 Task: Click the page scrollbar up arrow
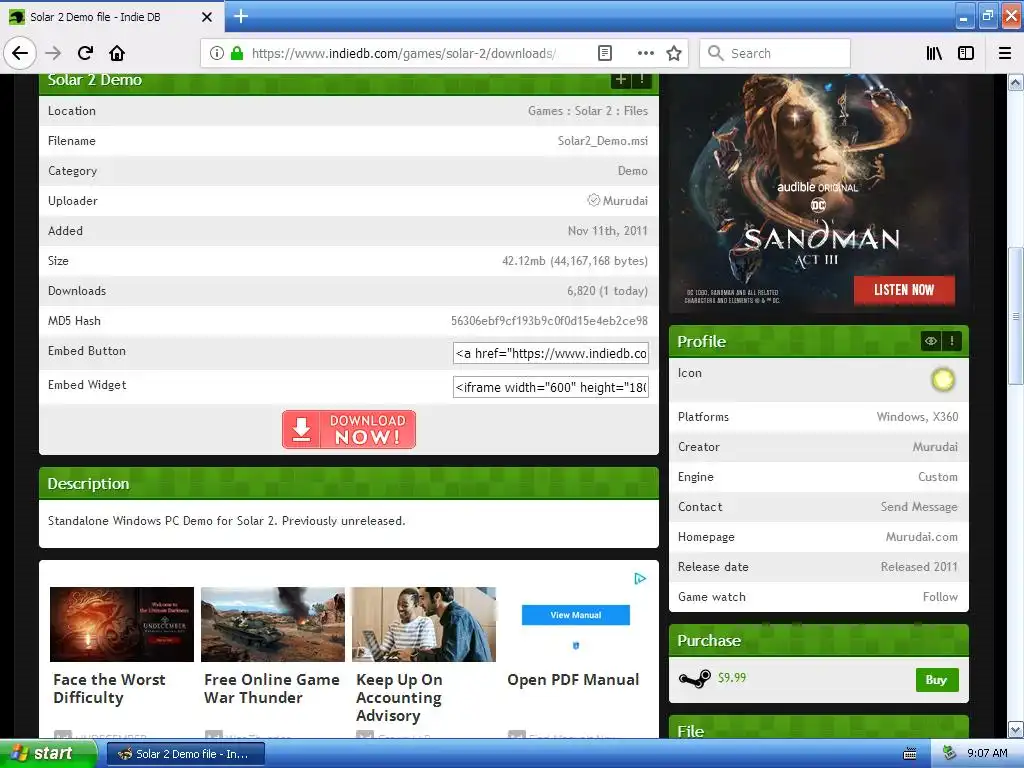(x=1016, y=82)
